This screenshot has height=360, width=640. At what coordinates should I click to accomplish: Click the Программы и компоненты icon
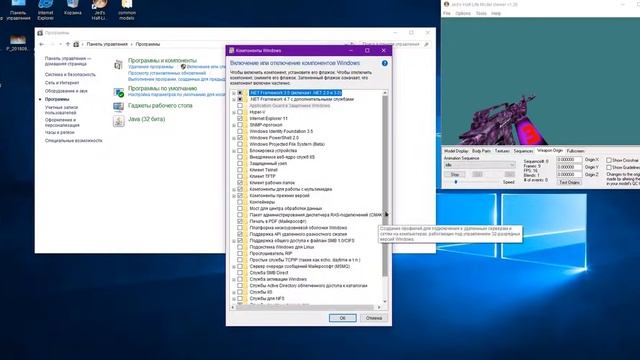tap(118, 64)
